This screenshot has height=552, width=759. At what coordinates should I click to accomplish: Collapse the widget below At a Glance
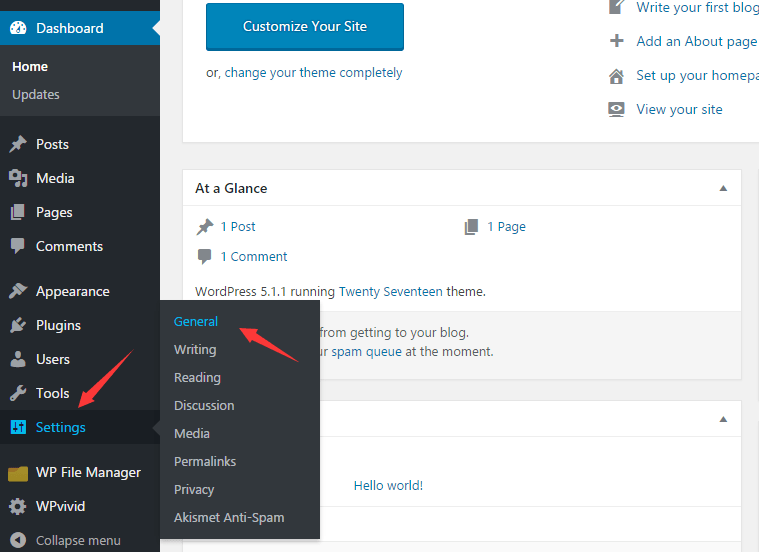[723, 419]
